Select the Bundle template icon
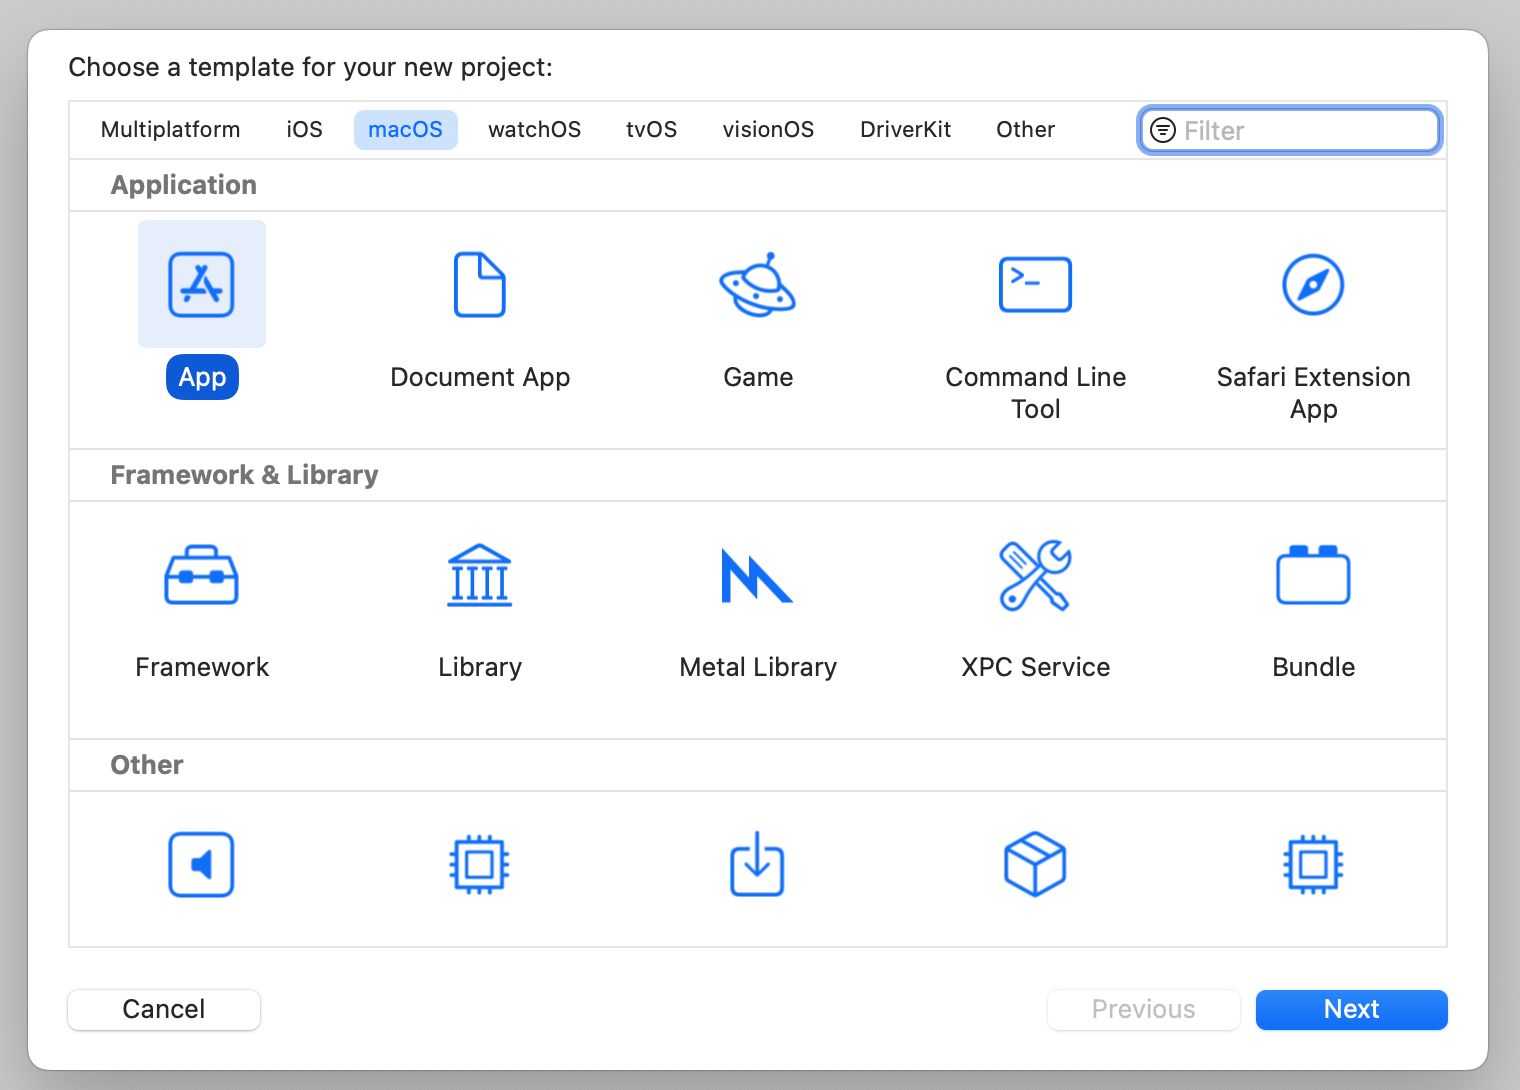This screenshot has height=1090, width=1520. click(1313, 576)
